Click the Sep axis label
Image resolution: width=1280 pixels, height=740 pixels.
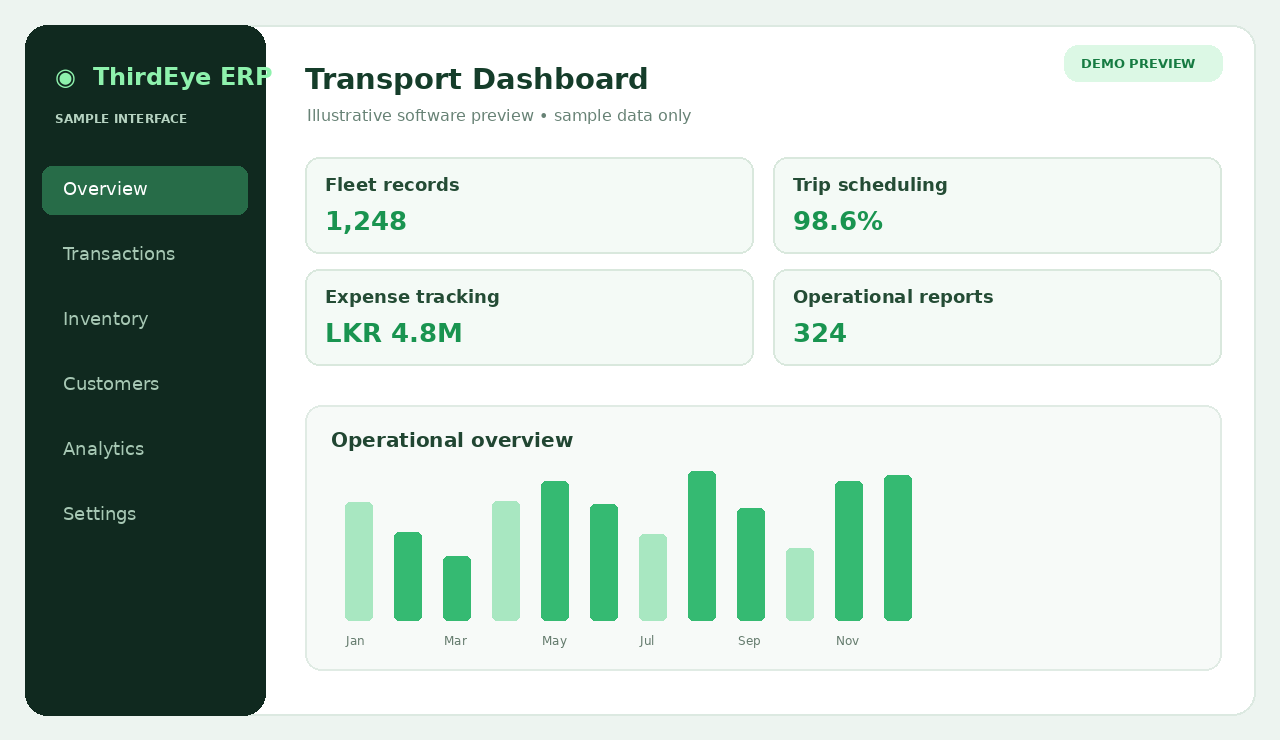point(749,641)
